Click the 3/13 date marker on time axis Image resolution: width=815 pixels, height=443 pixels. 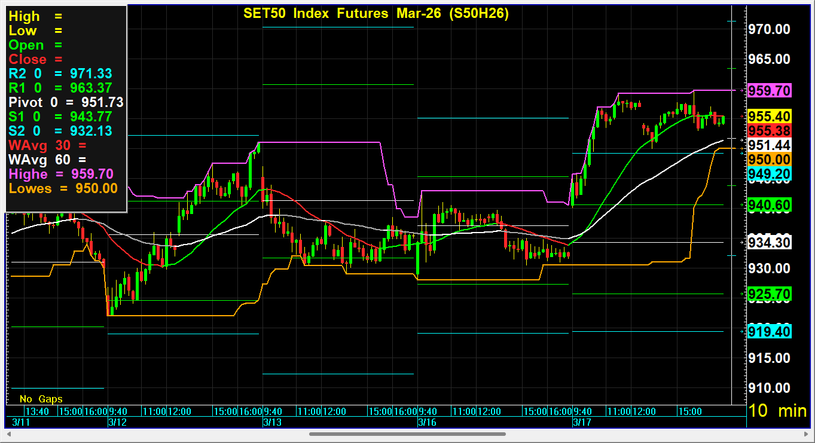coord(271,422)
